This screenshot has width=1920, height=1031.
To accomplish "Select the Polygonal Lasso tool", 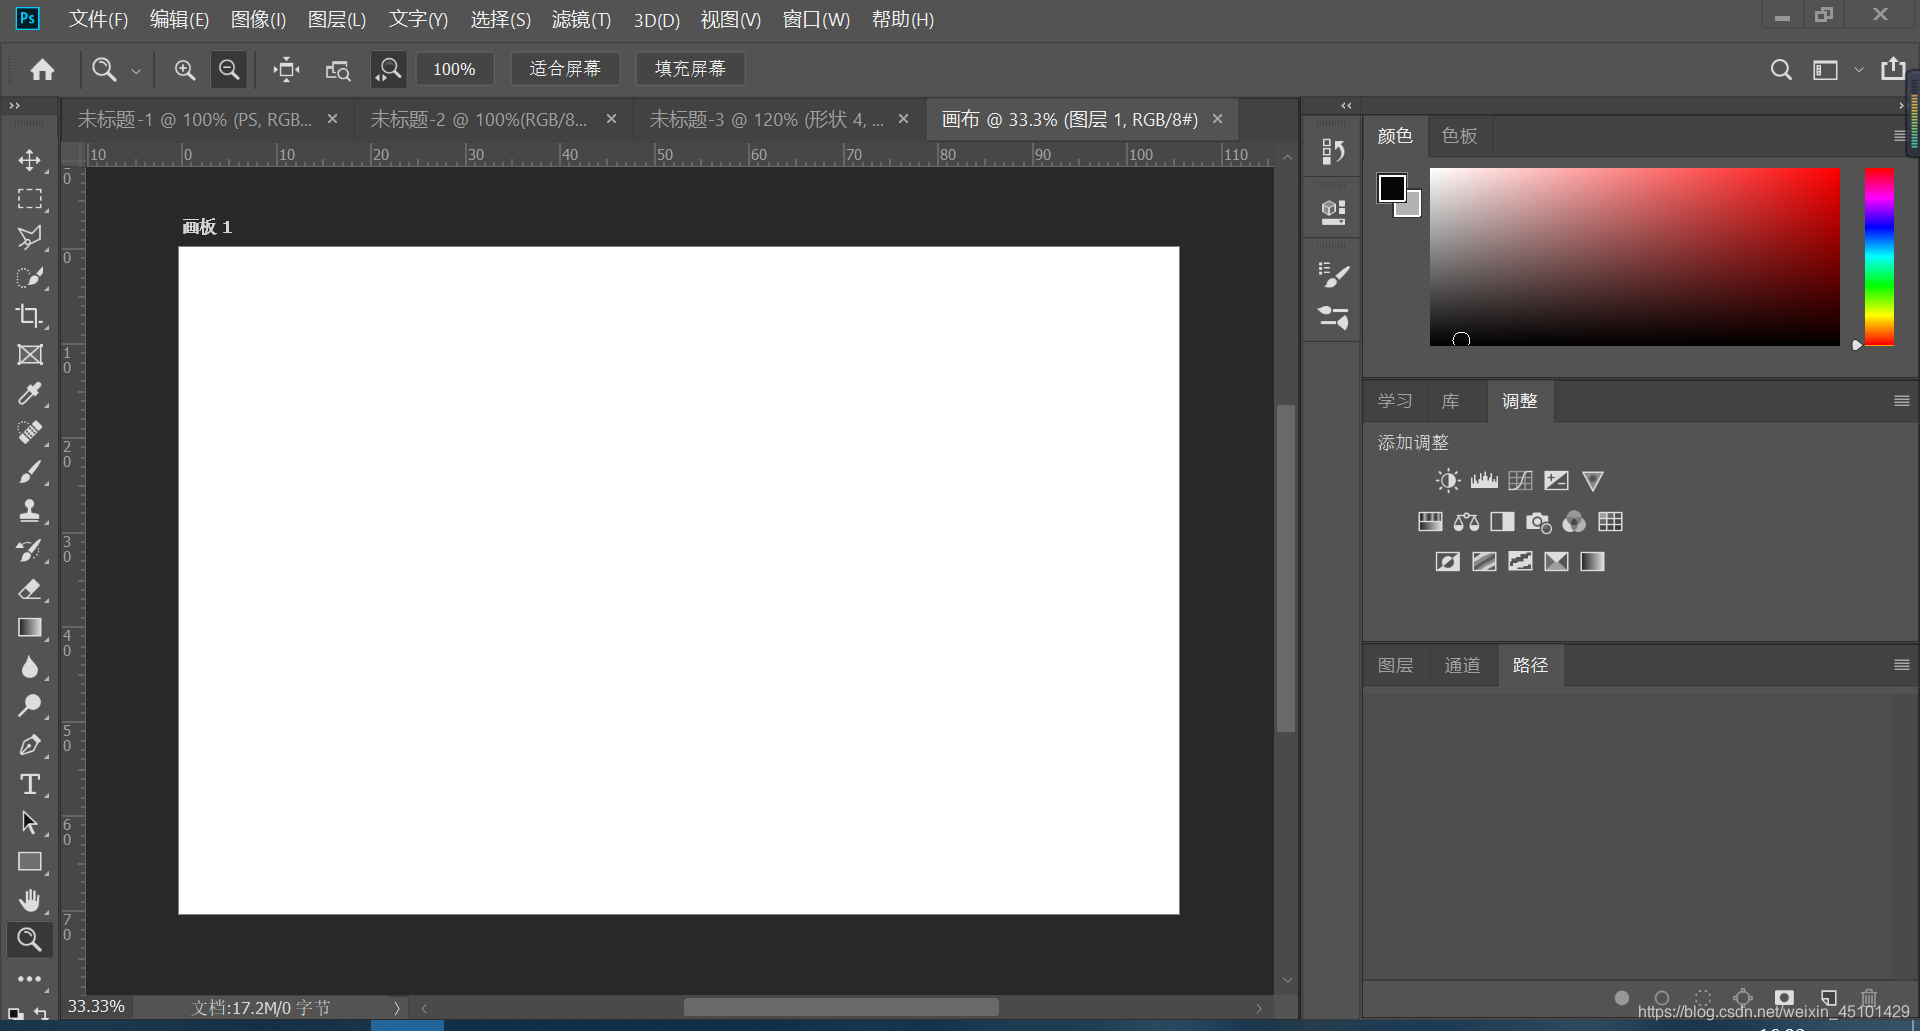I will point(30,238).
